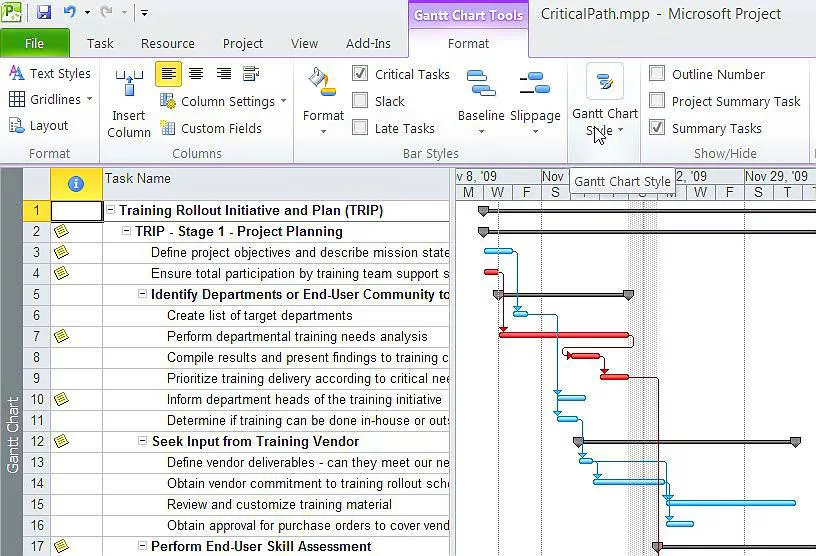Open the Column Settings dropdown

(x=223, y=101)
